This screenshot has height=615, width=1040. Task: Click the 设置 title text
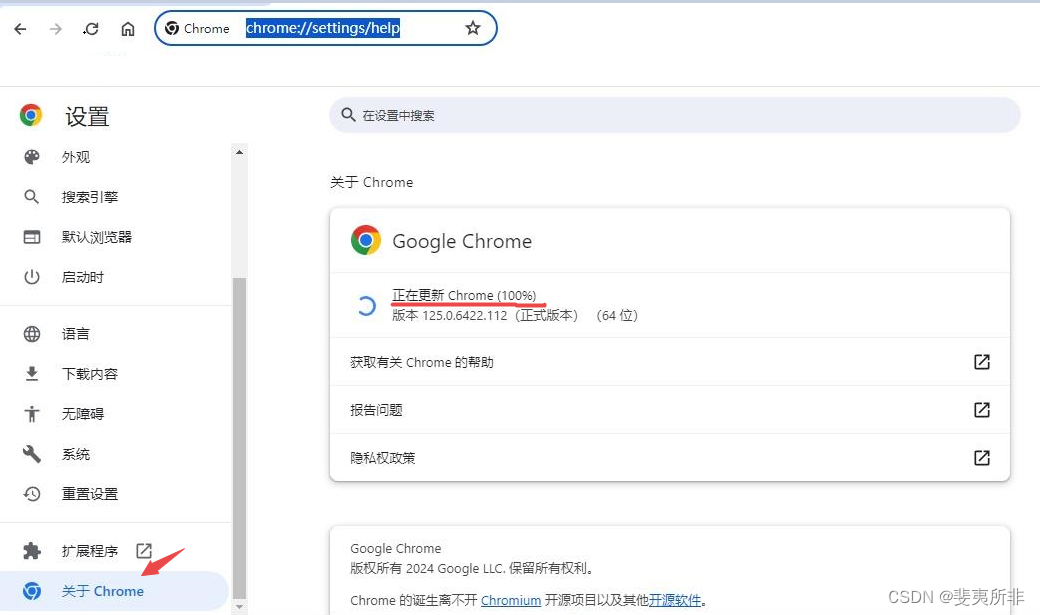tap(87, 117)
